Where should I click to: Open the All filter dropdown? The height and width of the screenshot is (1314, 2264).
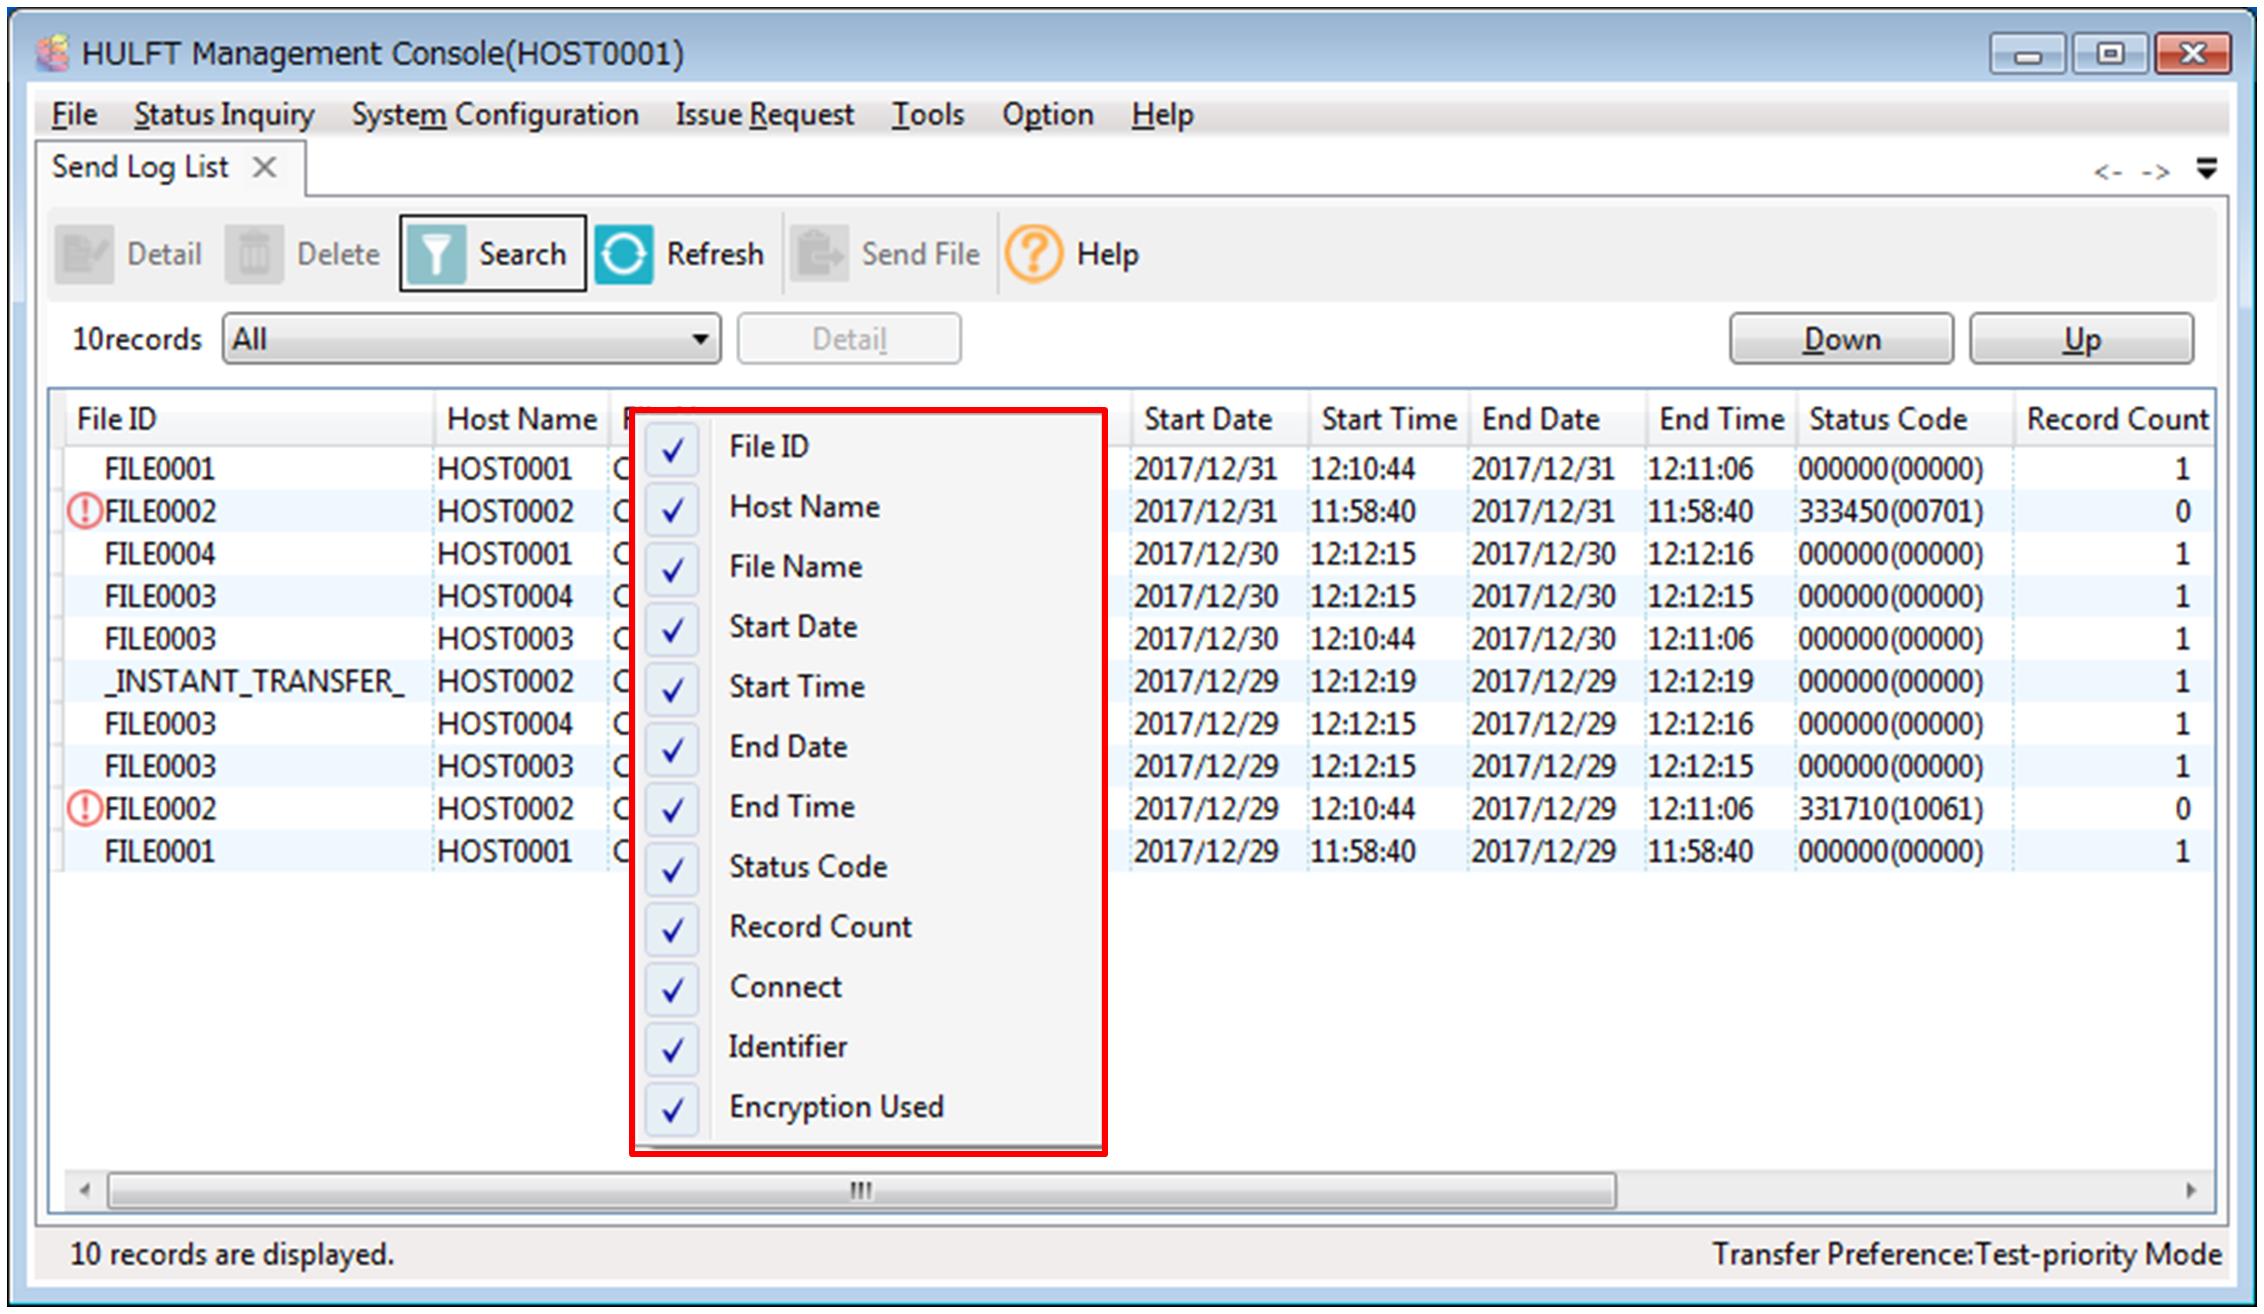pos(471,339)
